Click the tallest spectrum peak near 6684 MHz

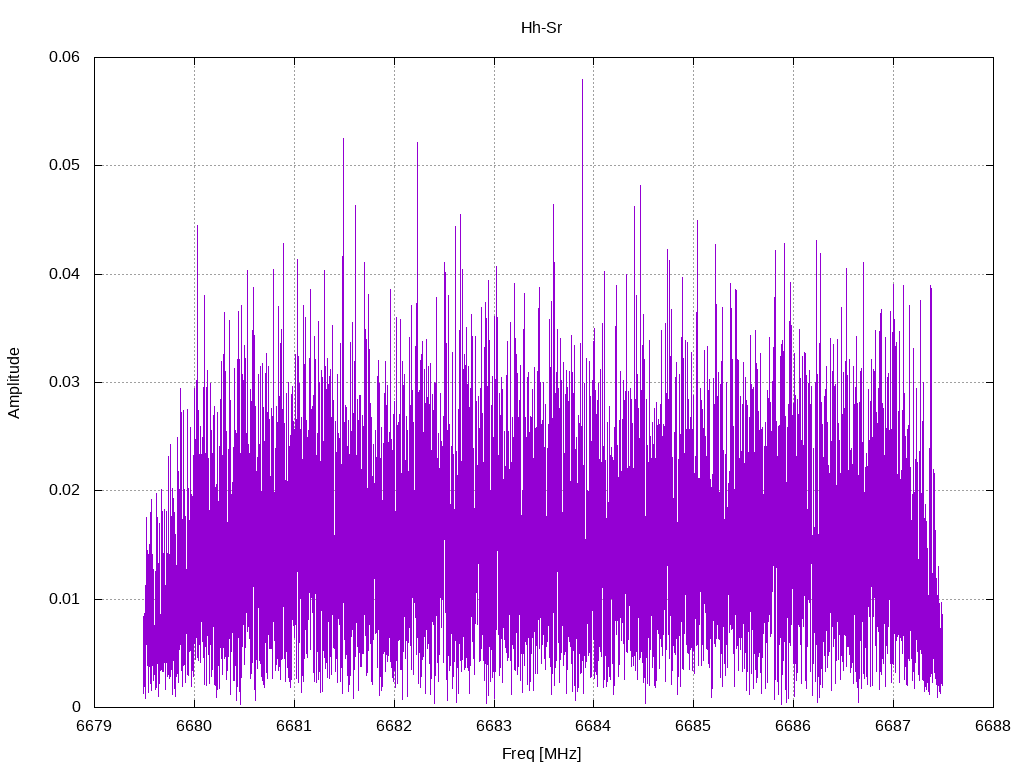point(583,82)
